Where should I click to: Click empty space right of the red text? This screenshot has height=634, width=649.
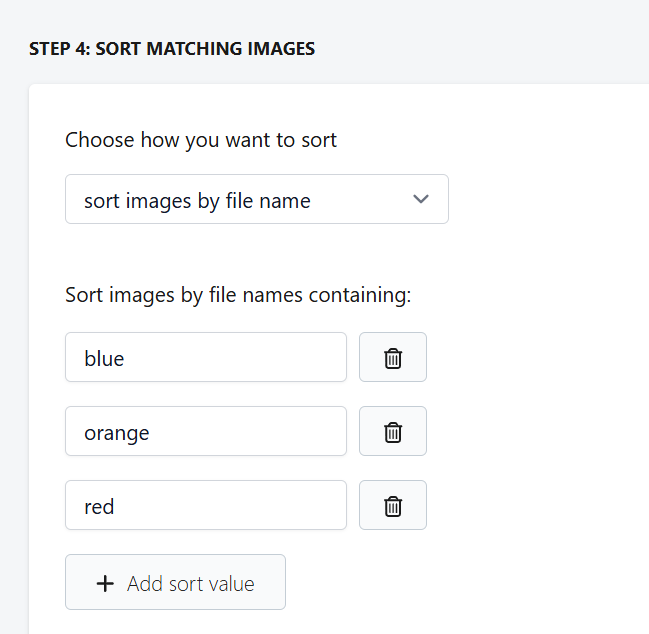[x=230, y=505]
